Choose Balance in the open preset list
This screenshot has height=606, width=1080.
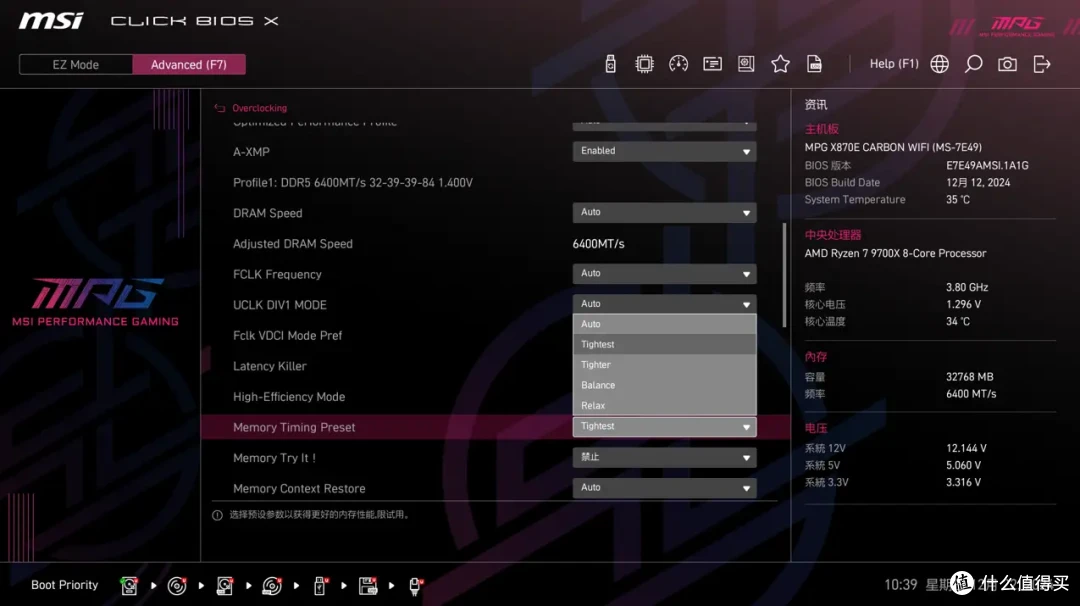pyautogui.click(x=664, y=385)
